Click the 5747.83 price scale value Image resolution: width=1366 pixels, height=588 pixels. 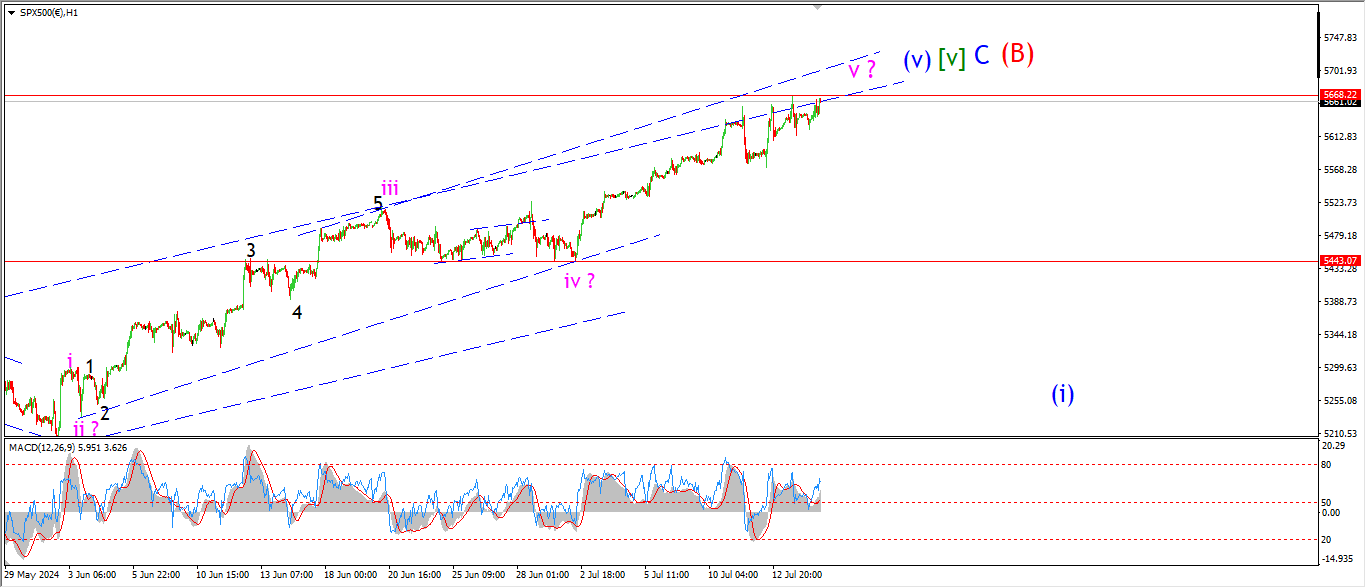click(1339, 38)
